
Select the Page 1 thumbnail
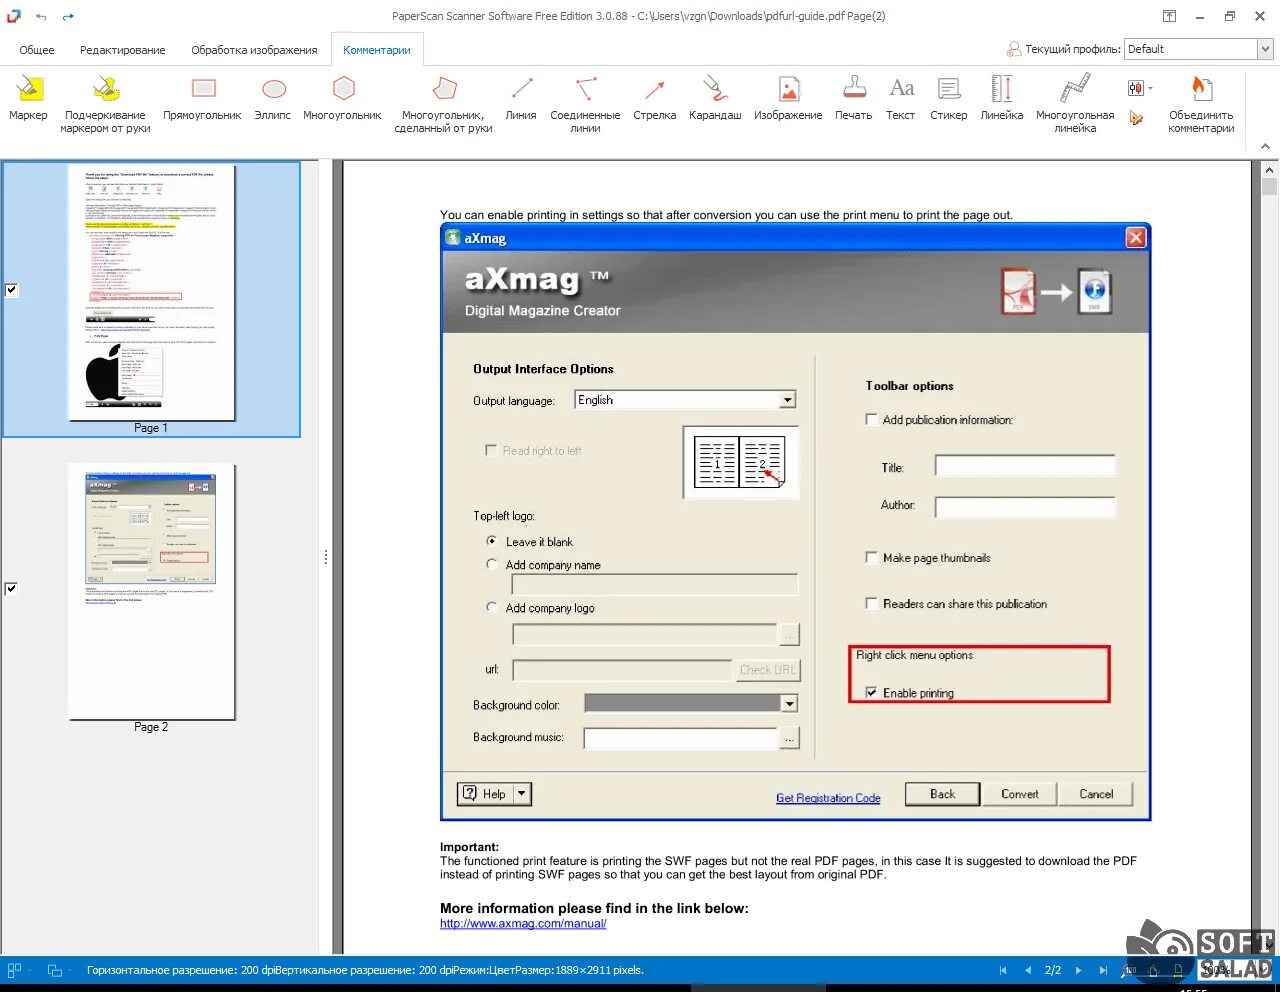click(x=152, y=292)
